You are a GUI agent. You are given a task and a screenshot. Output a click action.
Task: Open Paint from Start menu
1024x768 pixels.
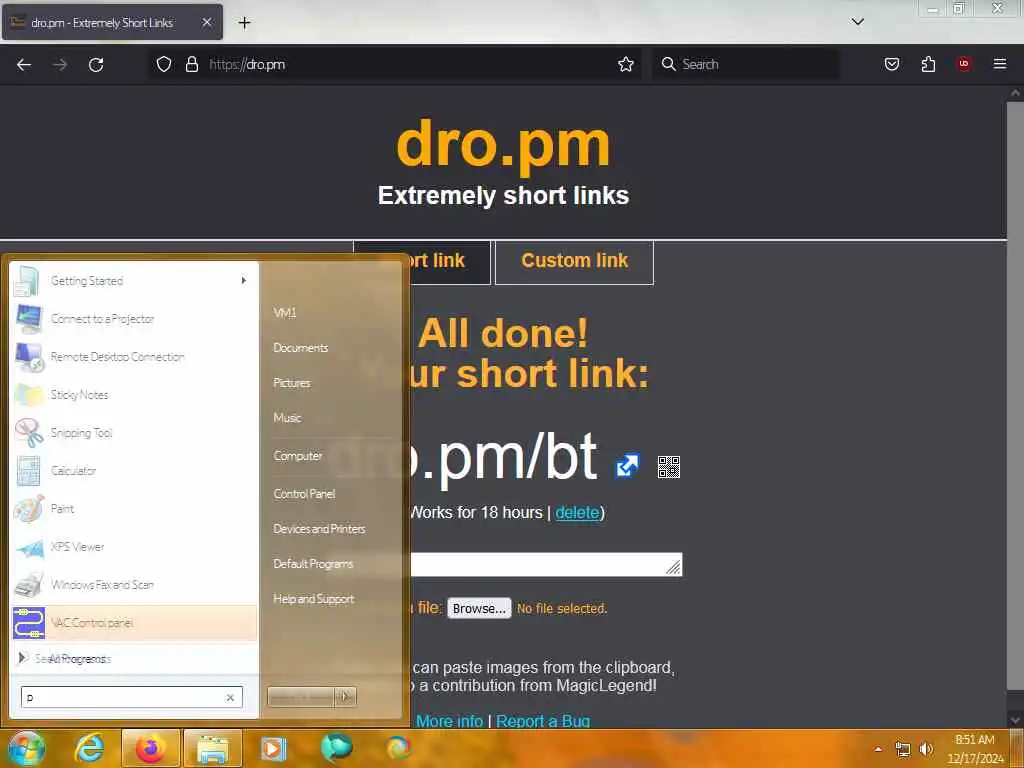click(133, 508)
